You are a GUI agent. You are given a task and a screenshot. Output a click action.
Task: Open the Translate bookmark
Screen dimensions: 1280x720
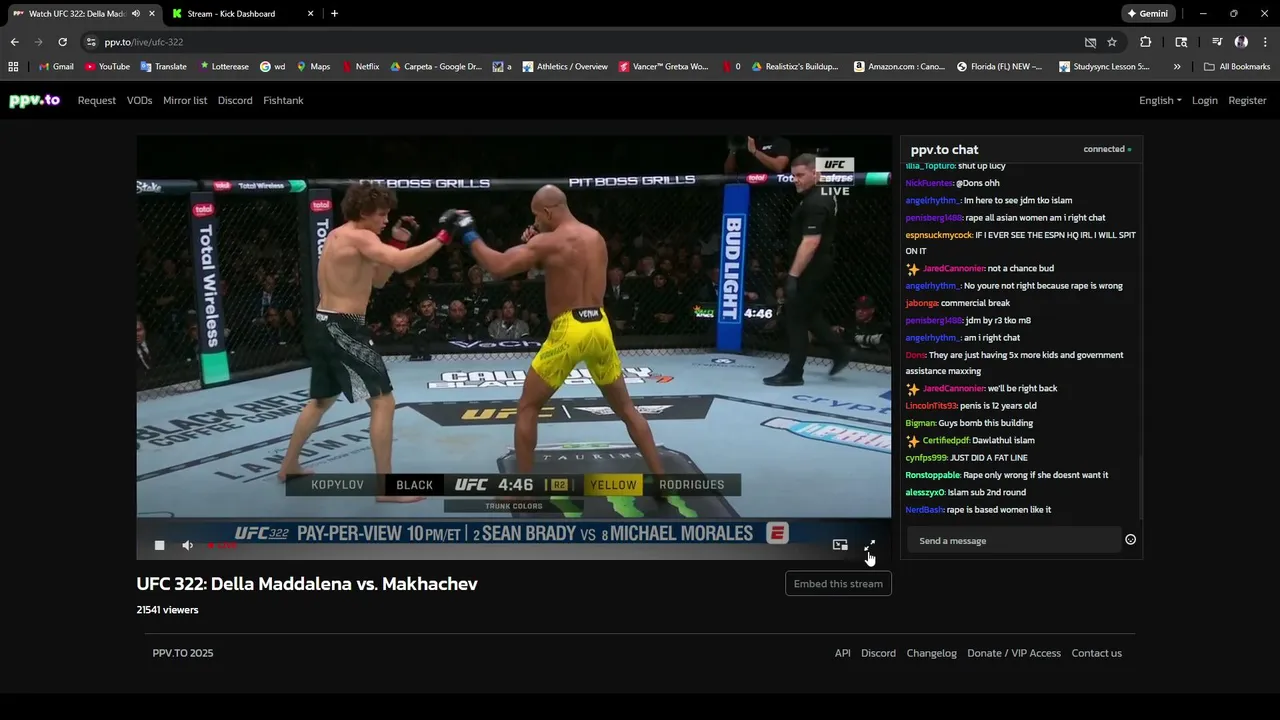point(164,67)
